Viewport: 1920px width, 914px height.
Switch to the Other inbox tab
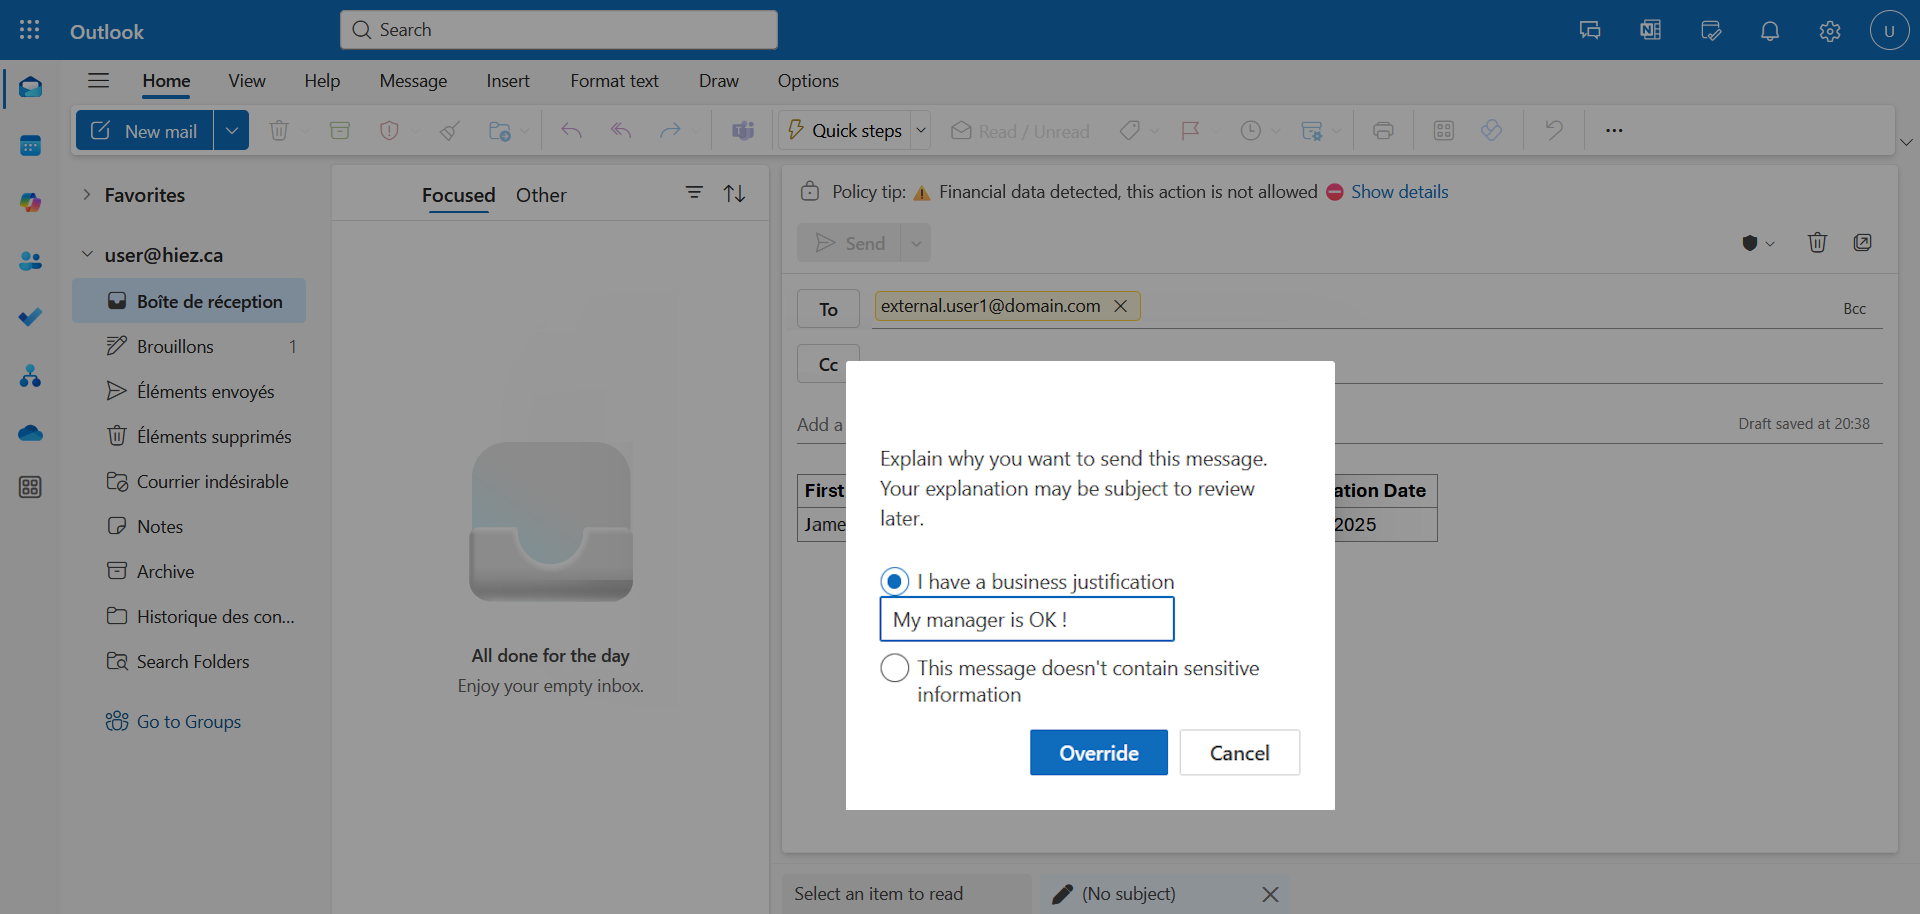[541, 195]
